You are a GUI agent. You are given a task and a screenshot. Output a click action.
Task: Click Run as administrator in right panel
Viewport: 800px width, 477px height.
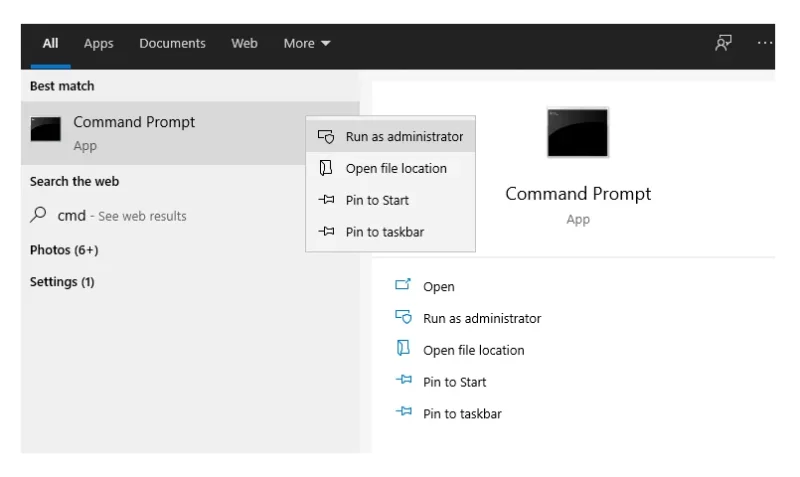click(x=482, y=318)
